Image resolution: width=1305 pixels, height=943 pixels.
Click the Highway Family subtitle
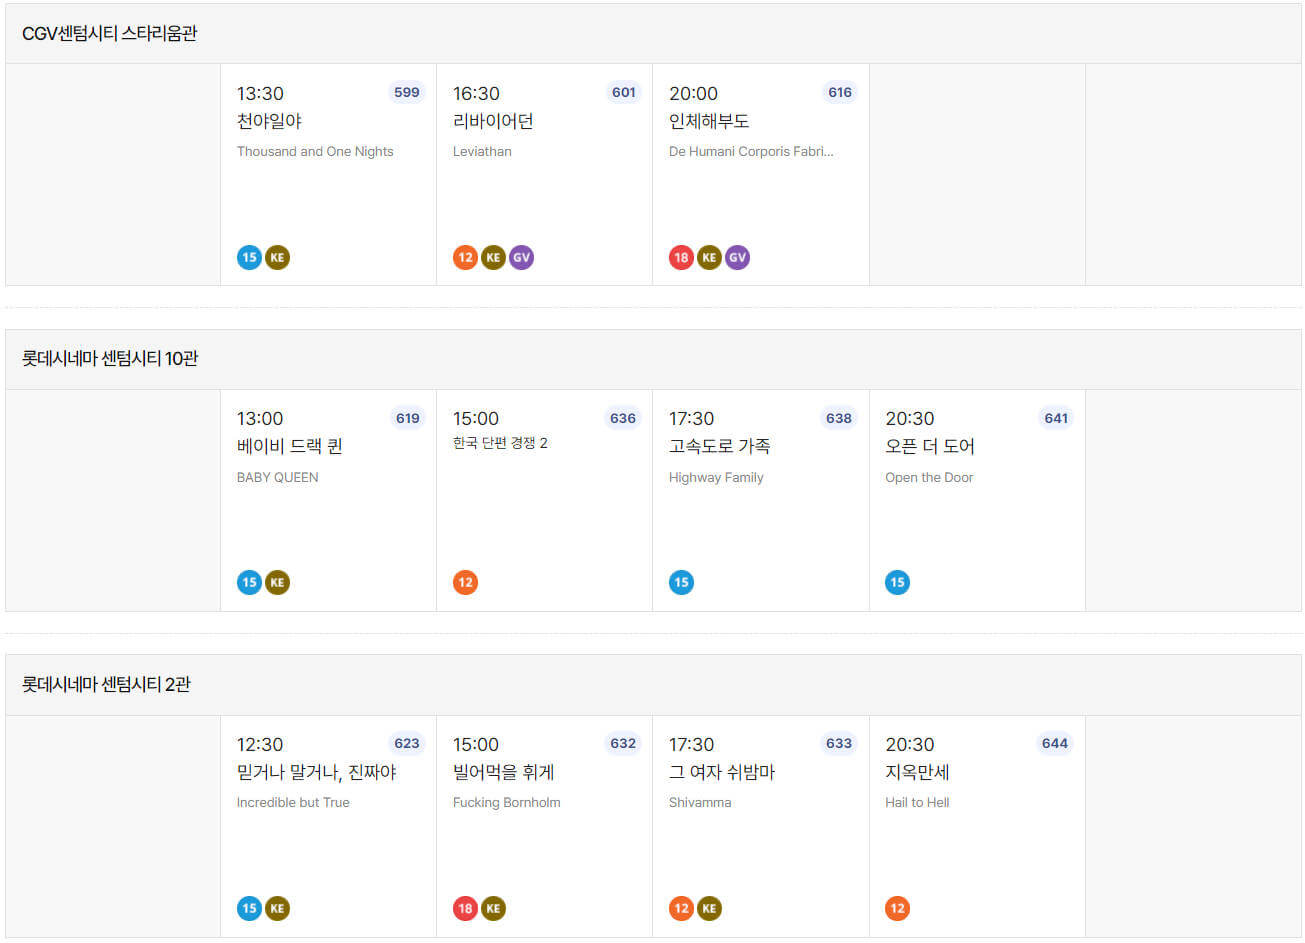[716, 477]
